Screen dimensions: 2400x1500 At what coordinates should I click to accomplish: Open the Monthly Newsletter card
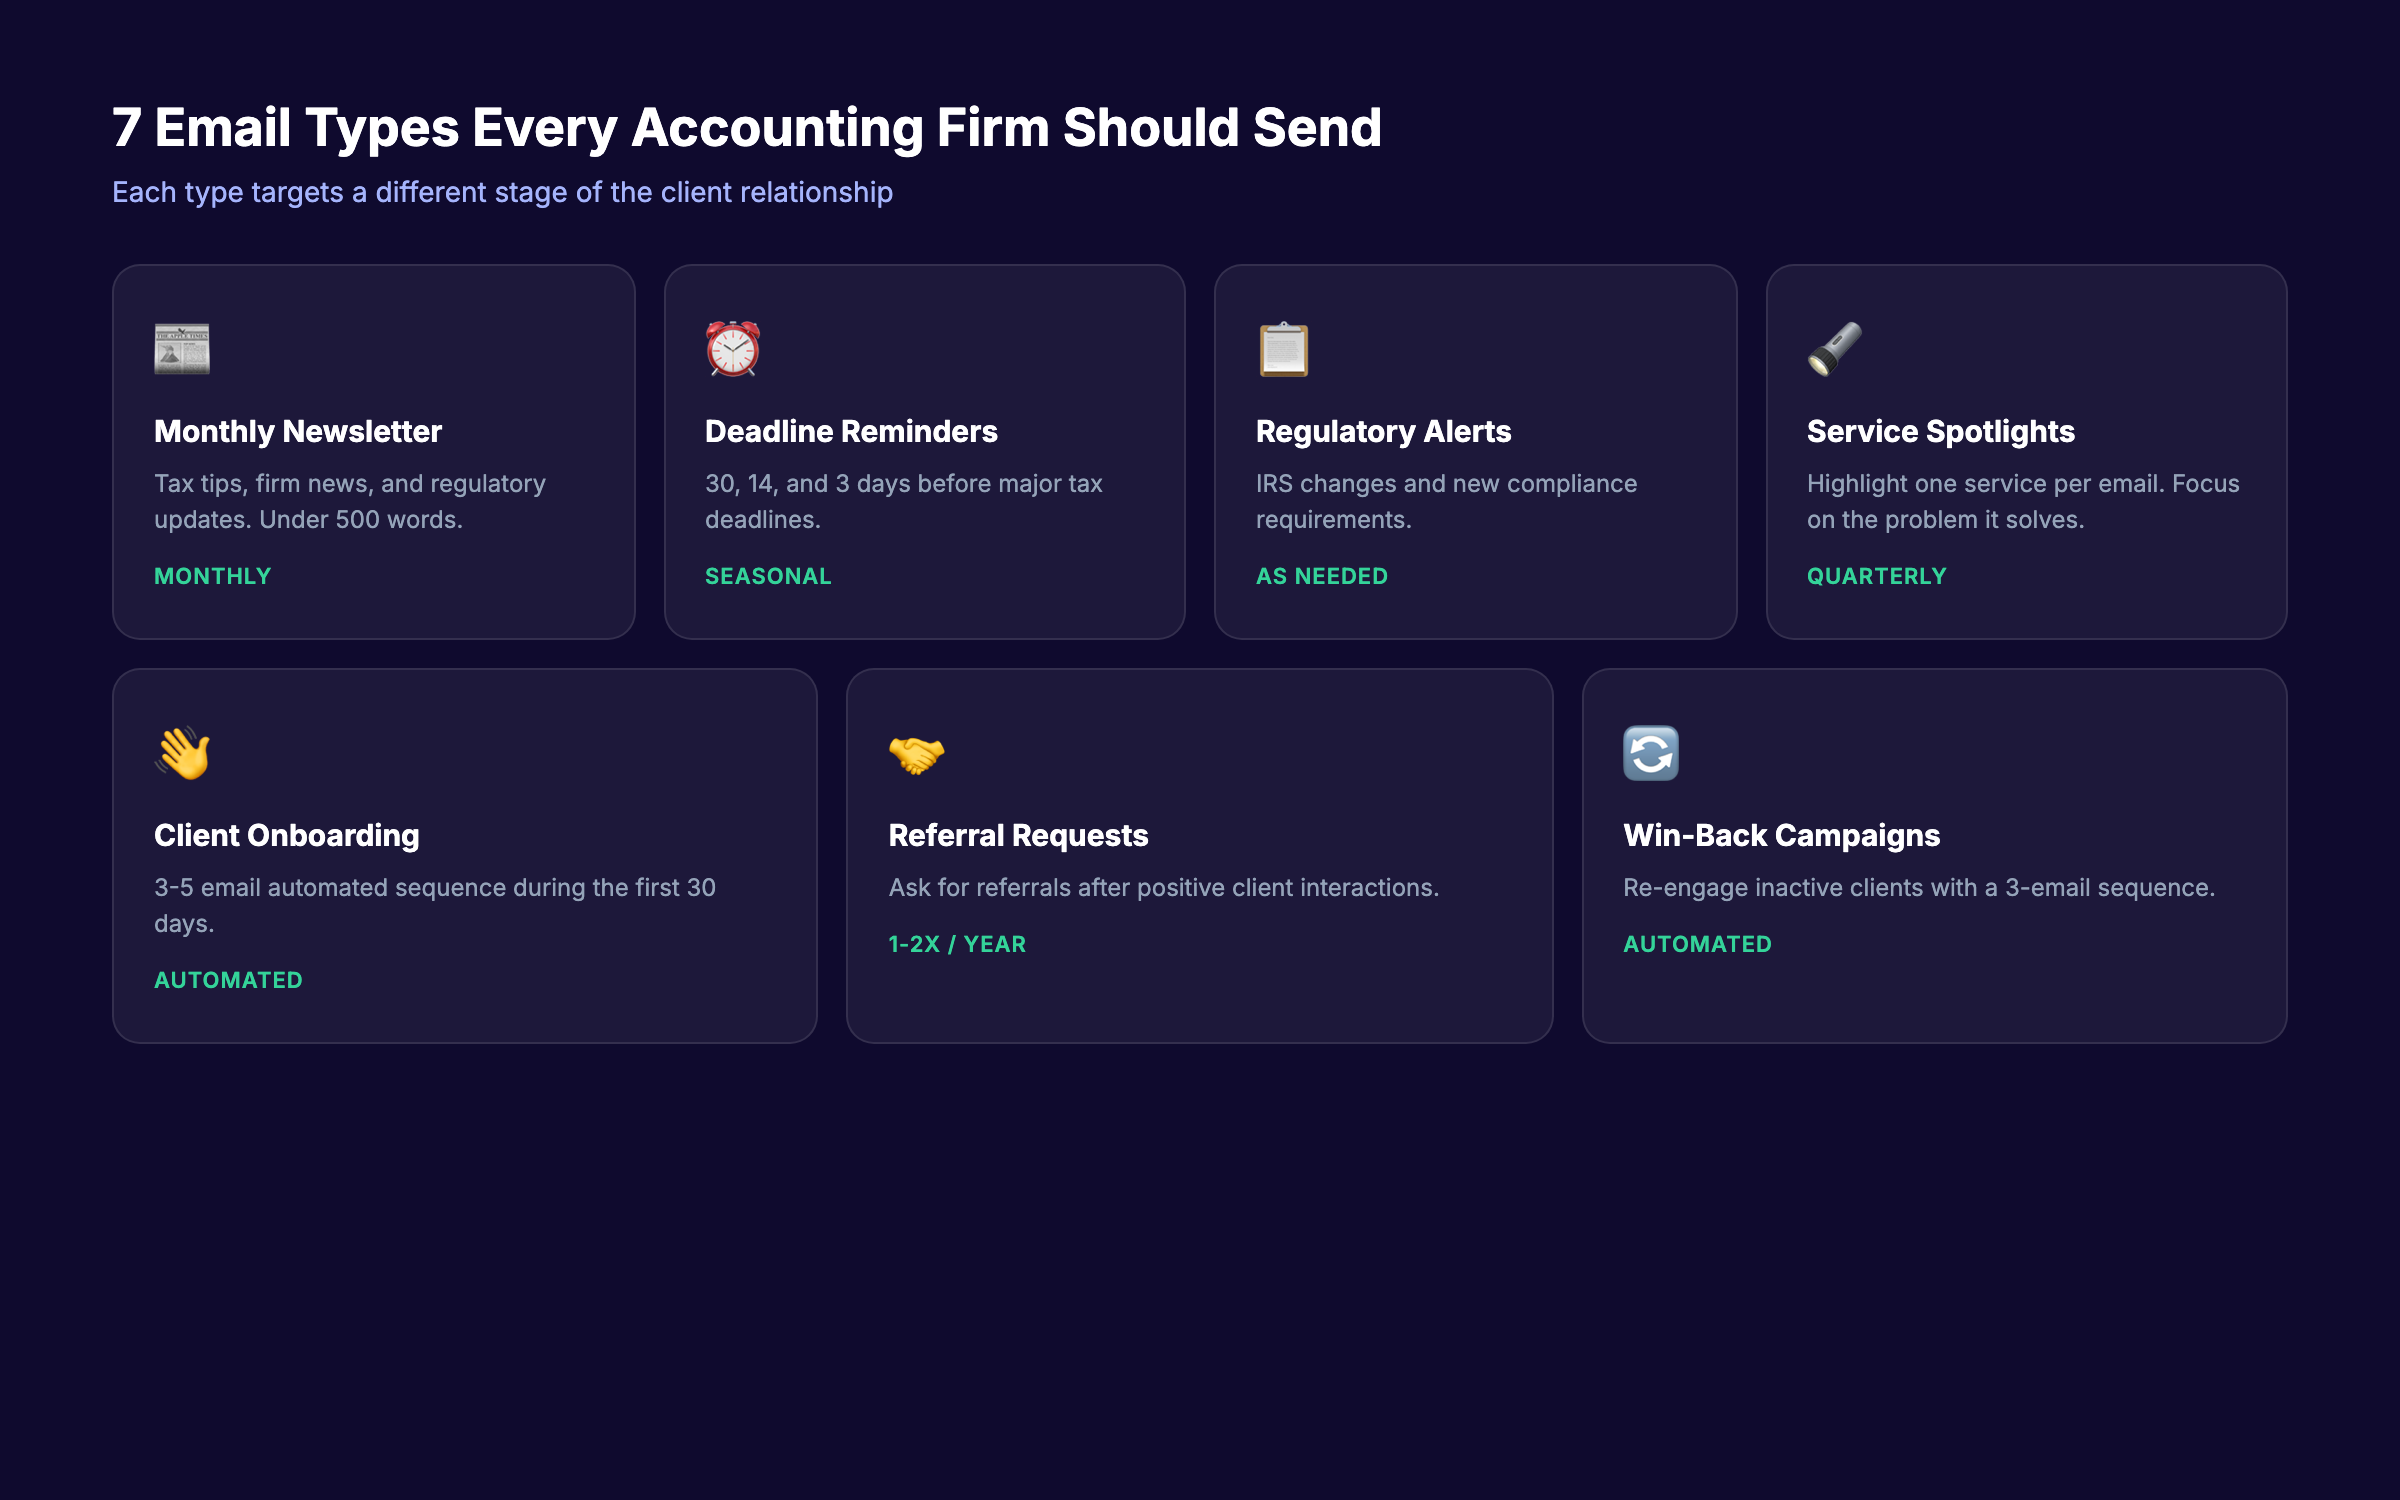[x=373, y=450]
